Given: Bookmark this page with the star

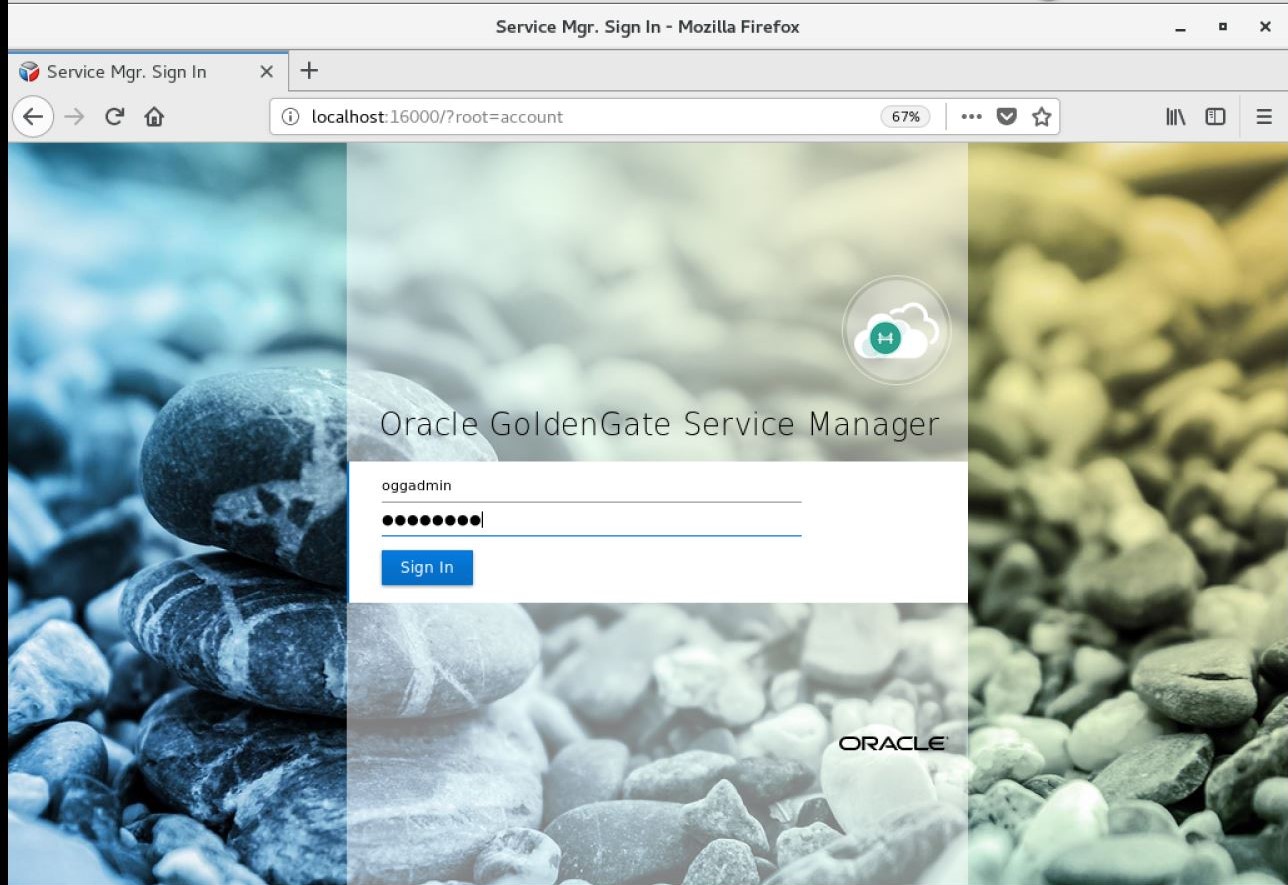Looking at the screenshot, I should click(1041, 117).
